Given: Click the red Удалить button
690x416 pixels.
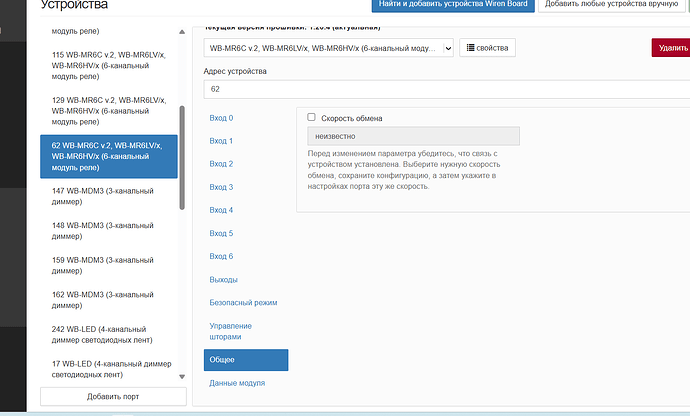Looking at the screenshot, I should tap(672, 48).
